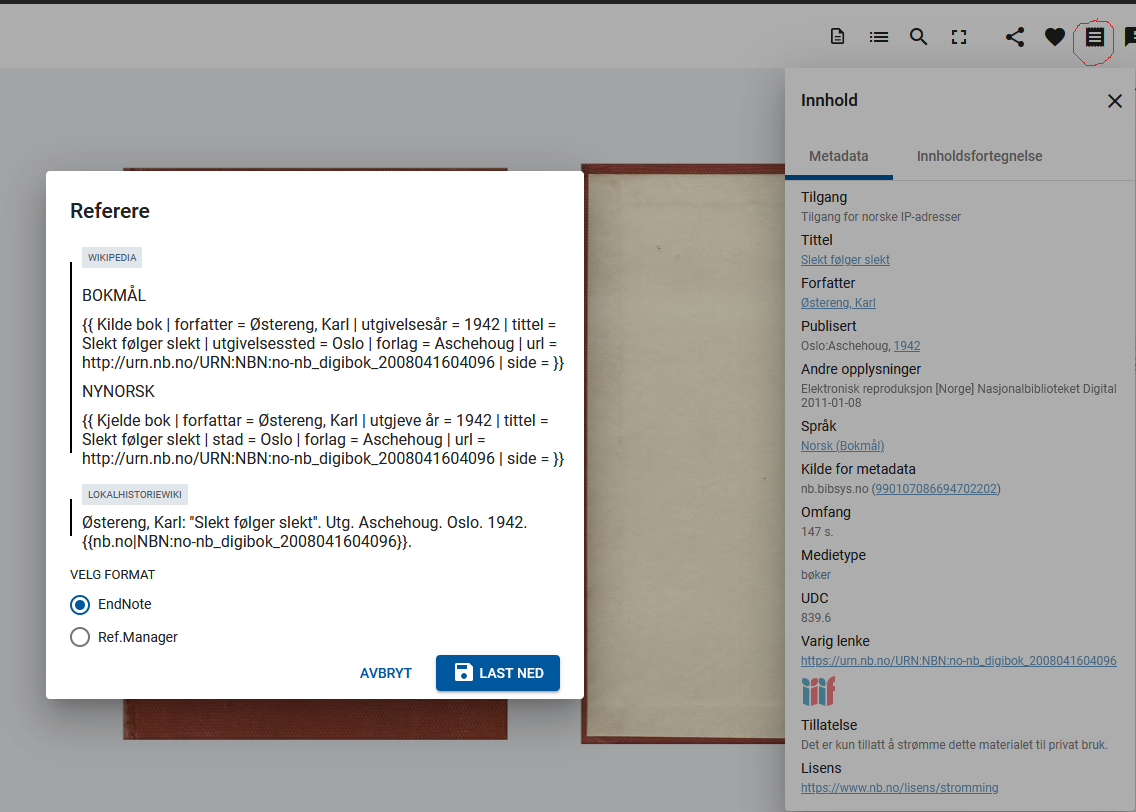Select the Ref.Manager format option
The height and width of the screenshot is (812, 1136).
pyautogui.click(x=80, y=637)
